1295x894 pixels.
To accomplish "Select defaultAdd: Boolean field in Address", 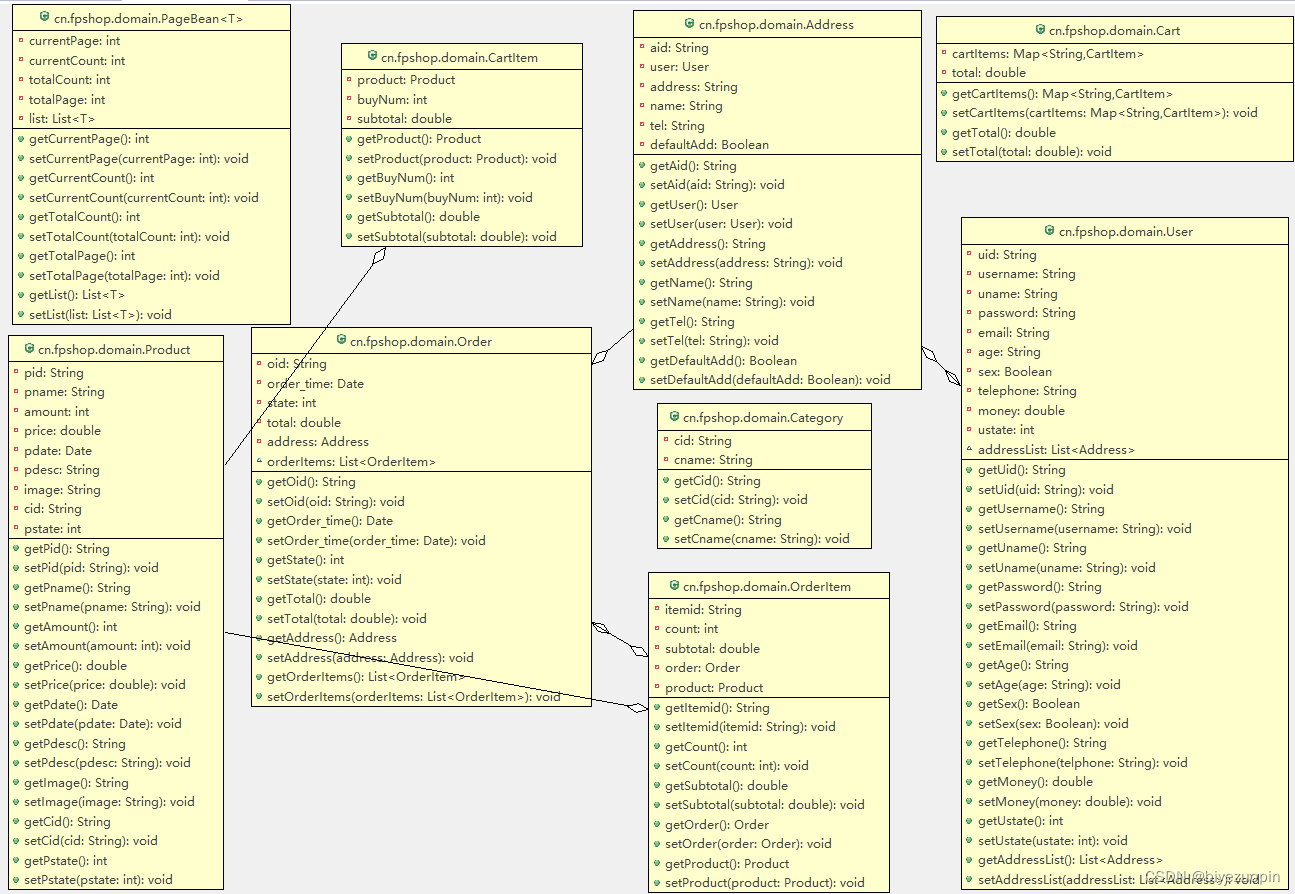I will coord(709,144).
